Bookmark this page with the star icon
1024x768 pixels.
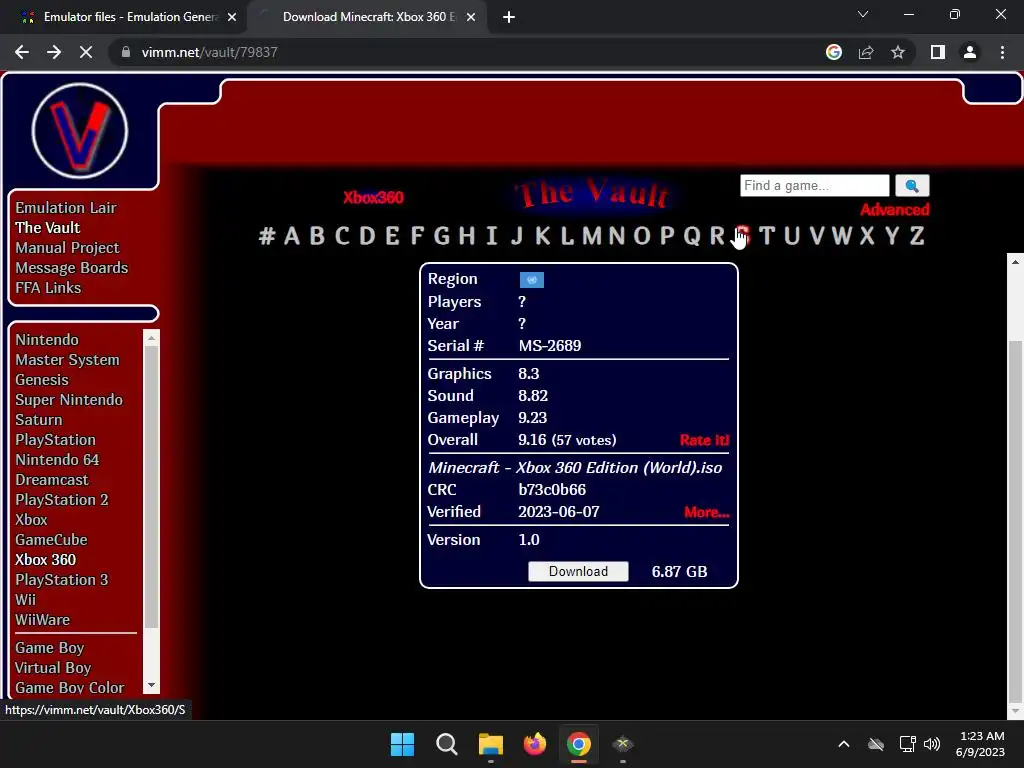pos(898,52)
